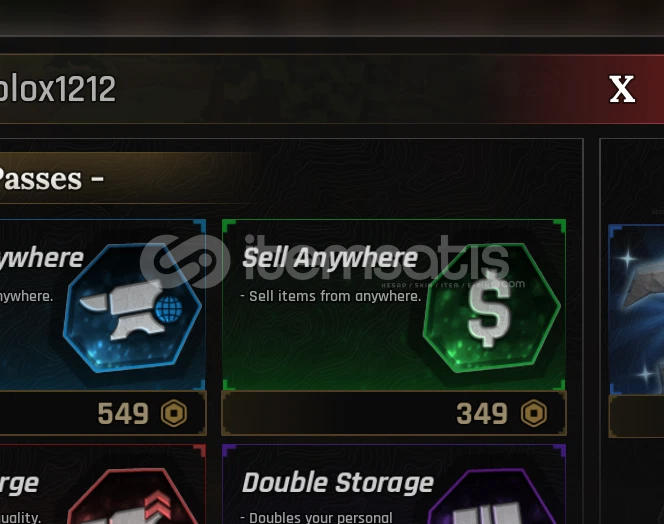Screen dimensions: 664x524
Task: Click the Passes section header
Action: click(x=52, y=179)
